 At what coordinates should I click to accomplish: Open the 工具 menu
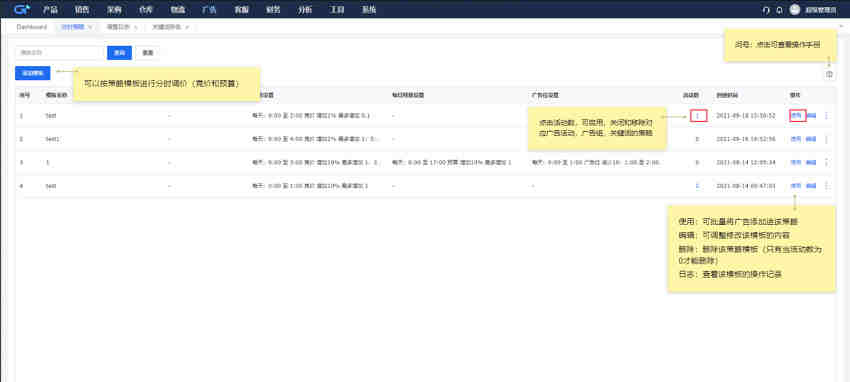click(x=337, y=9)
